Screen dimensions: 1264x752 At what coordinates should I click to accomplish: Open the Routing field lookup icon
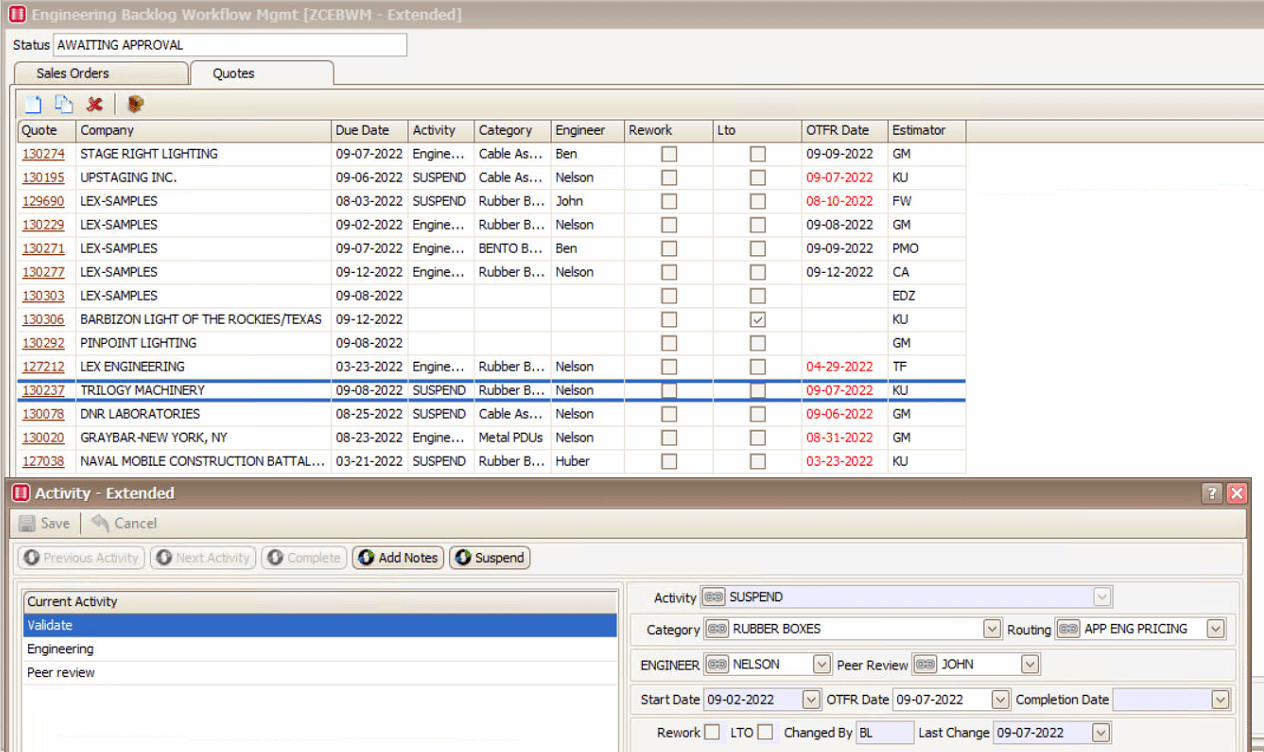[1067, 629]
